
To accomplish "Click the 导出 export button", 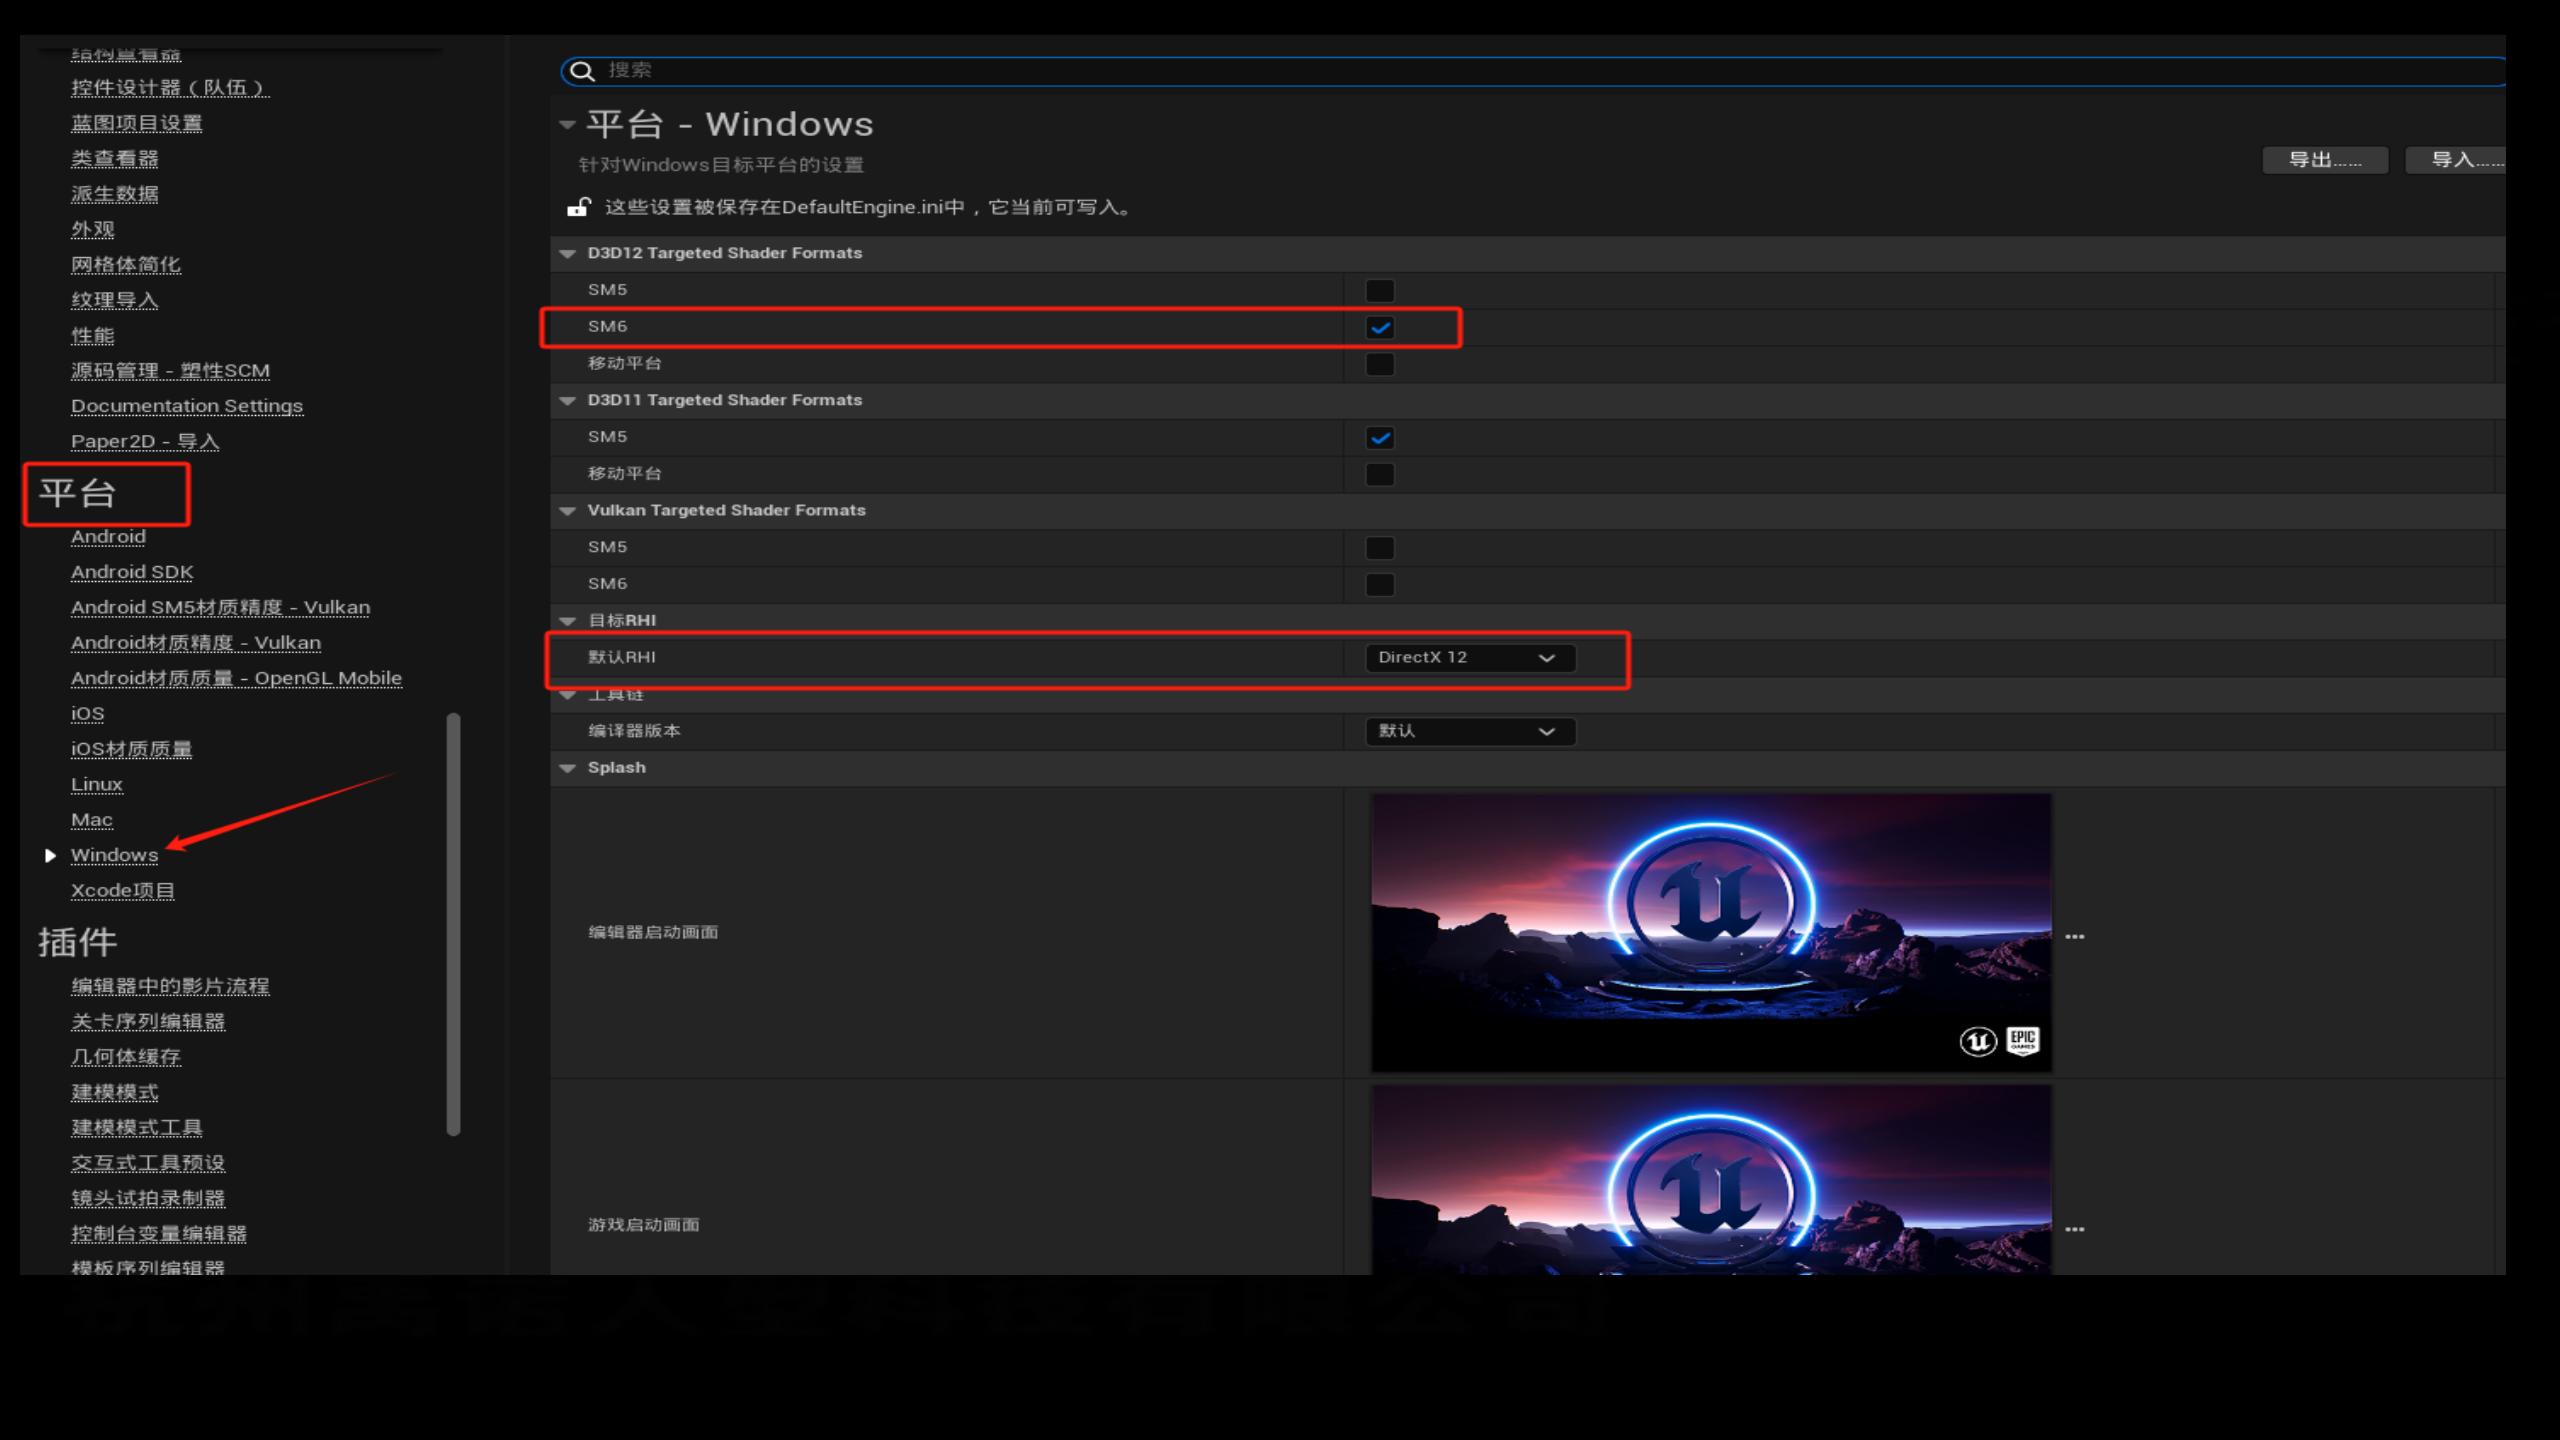I will 2325,160.
